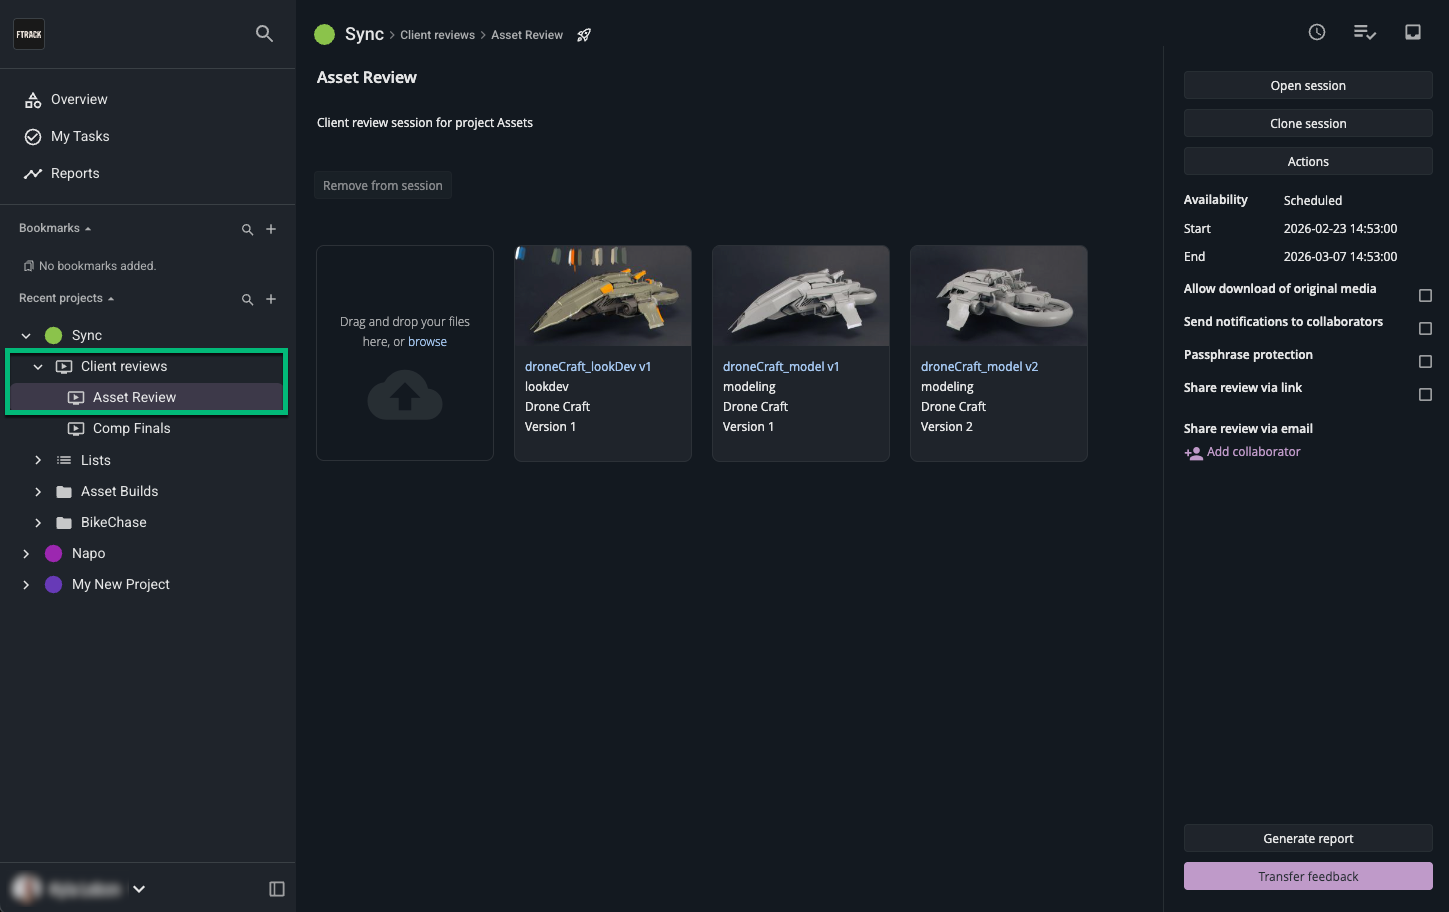1449x912 pixels.
Task: Check Send notifications to collaborators
Action: (x=1425, y=329)
